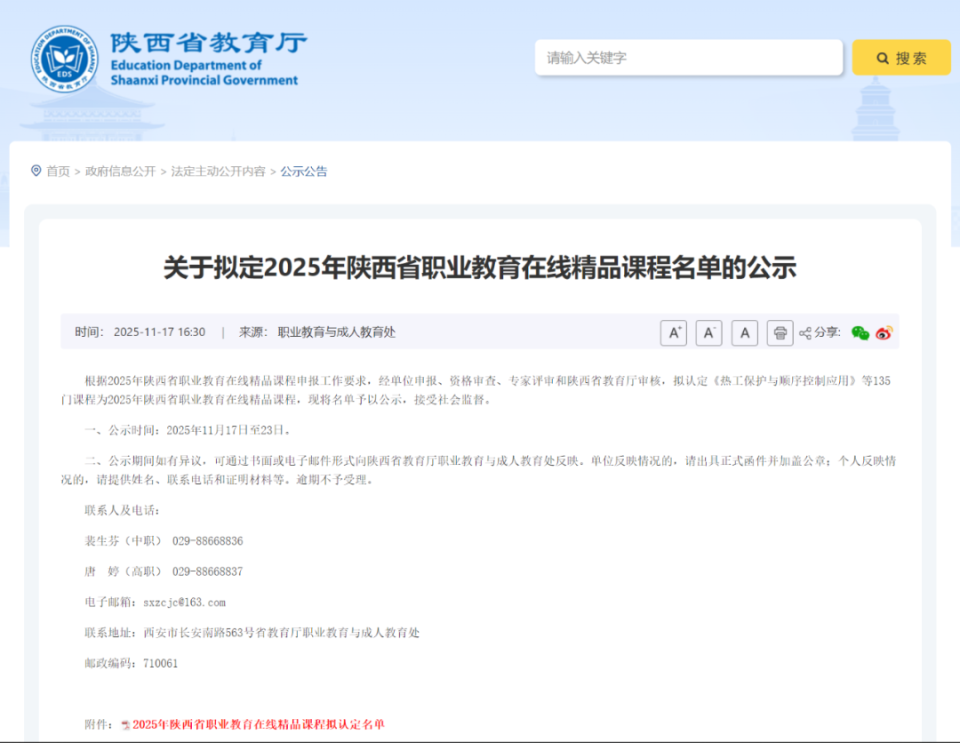This screenshot has height=743, width=960.
Task: Open the 首页 breadcrumb link
Action: pyautogui.click(x=57, y=171)
